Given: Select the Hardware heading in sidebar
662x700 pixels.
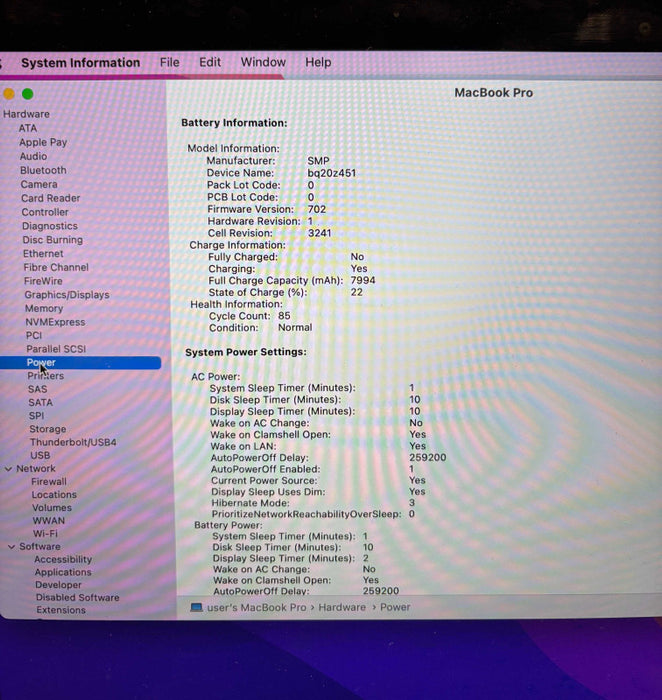Looking at the screenshot, I should point(26,114).
